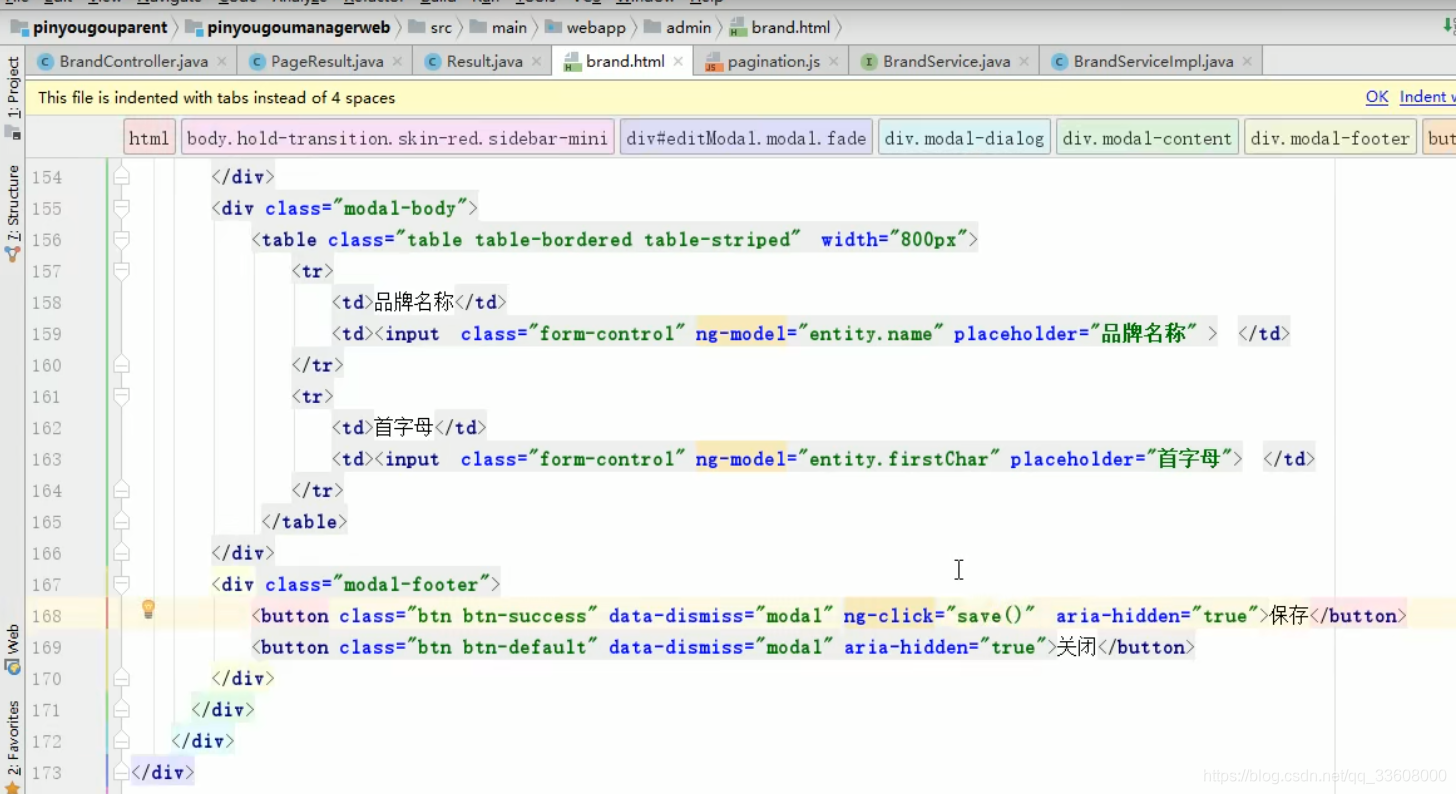The height and width of the screenshot is (794, 1456).
Task: Click the lightbulb intention icon on line 168
Action: (148, 608)
